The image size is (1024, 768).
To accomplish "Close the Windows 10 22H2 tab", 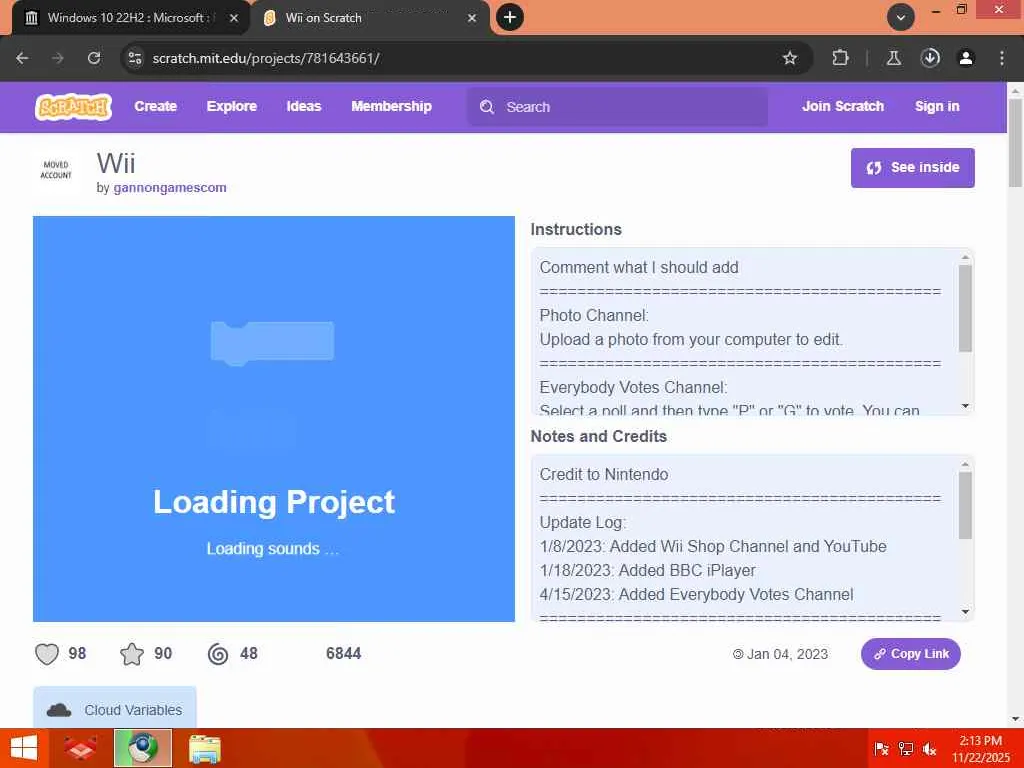I will (x=234, y=18).
